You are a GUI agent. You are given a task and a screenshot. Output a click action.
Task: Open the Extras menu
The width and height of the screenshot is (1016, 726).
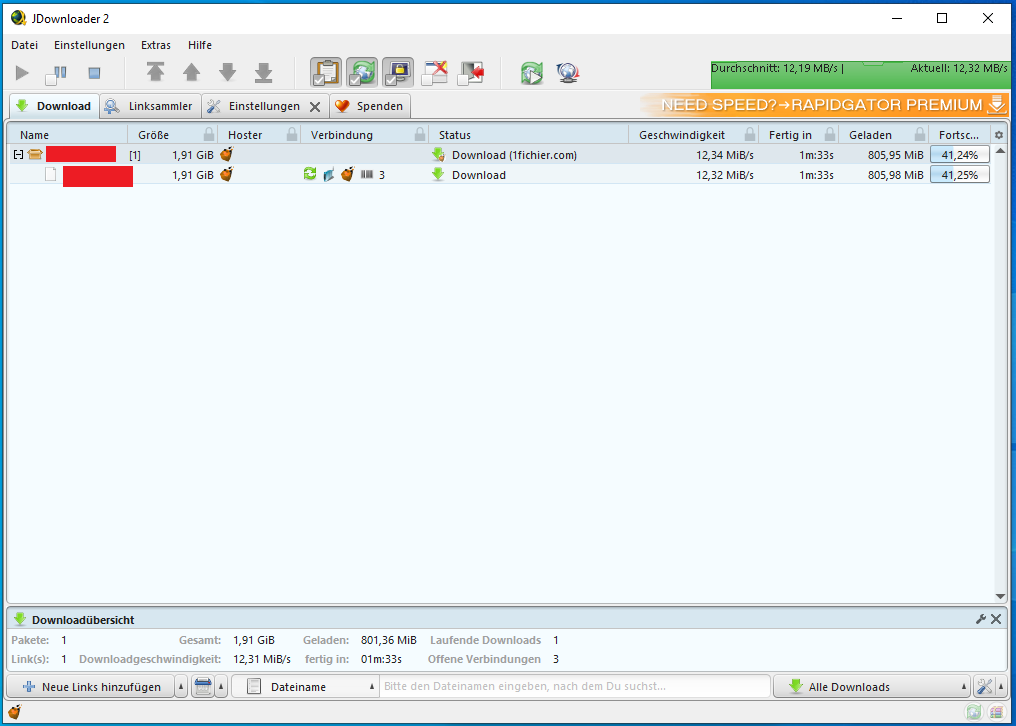click(x=156, y=45)
